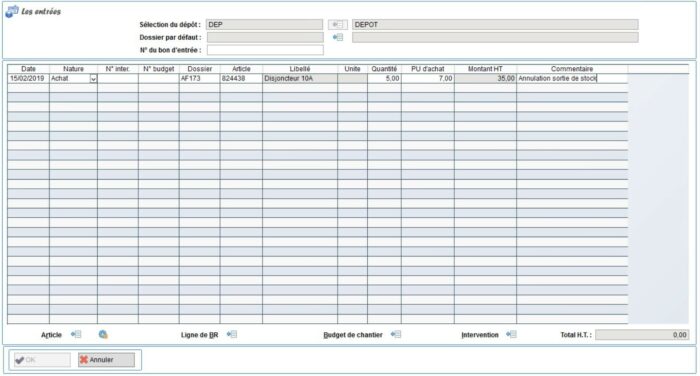Select the date cell 15/02/2019
This screenshot has height=376, width=700.
click(x=29, y=79)
